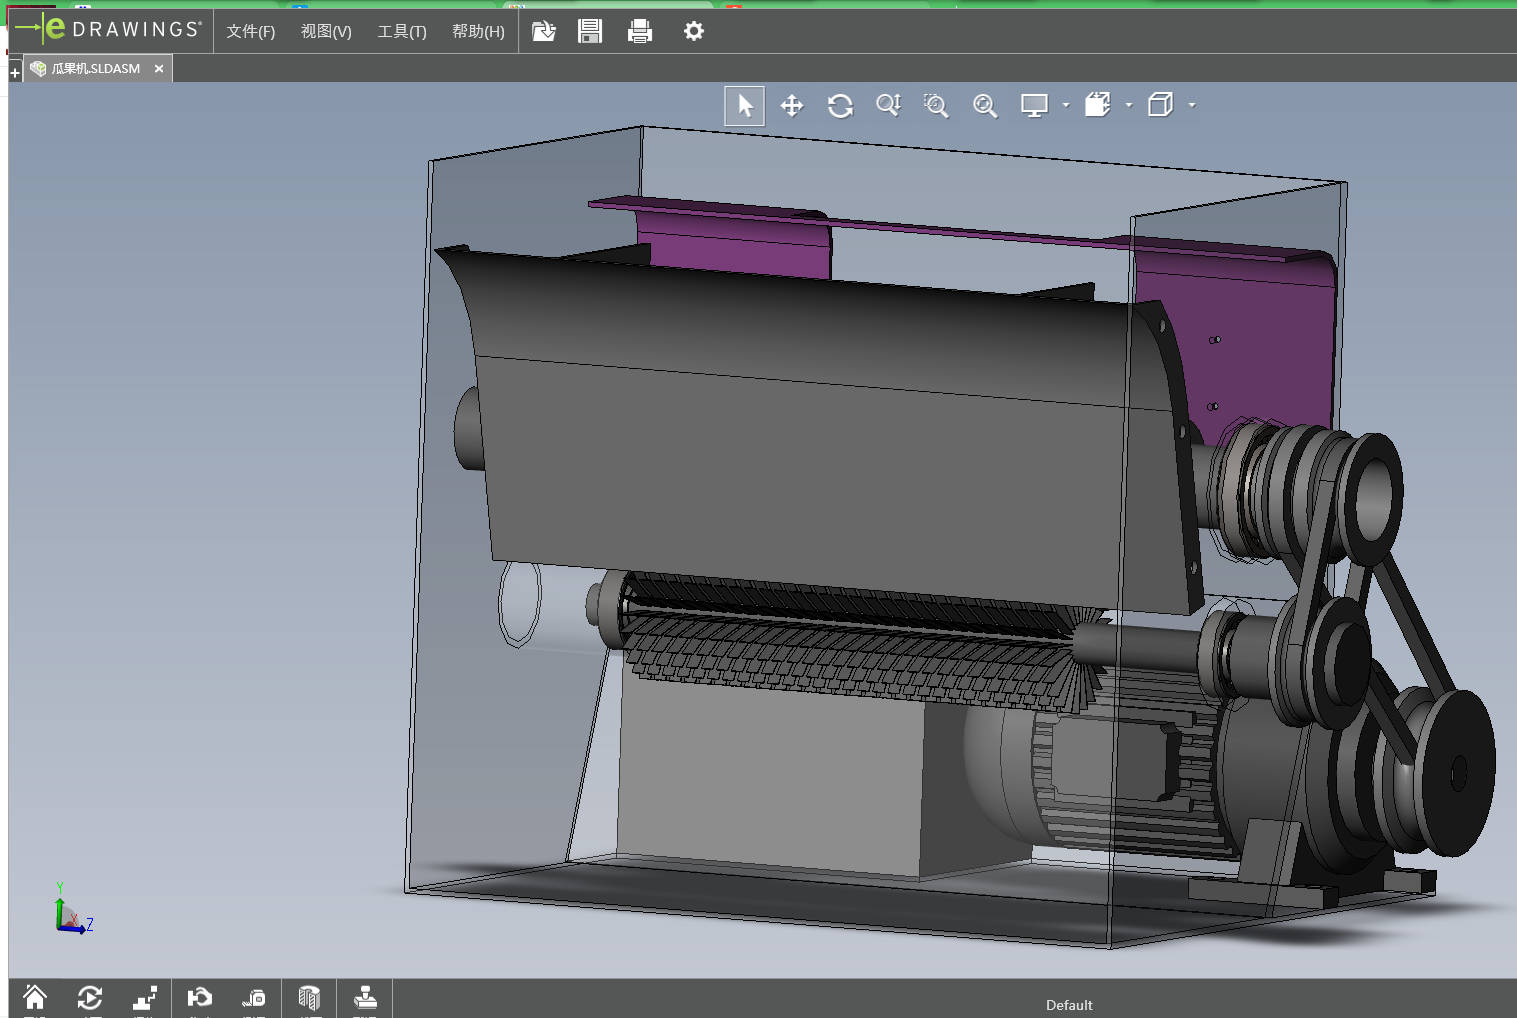
Task: Open the 文件(F) menu
Action: coord(250,32)
